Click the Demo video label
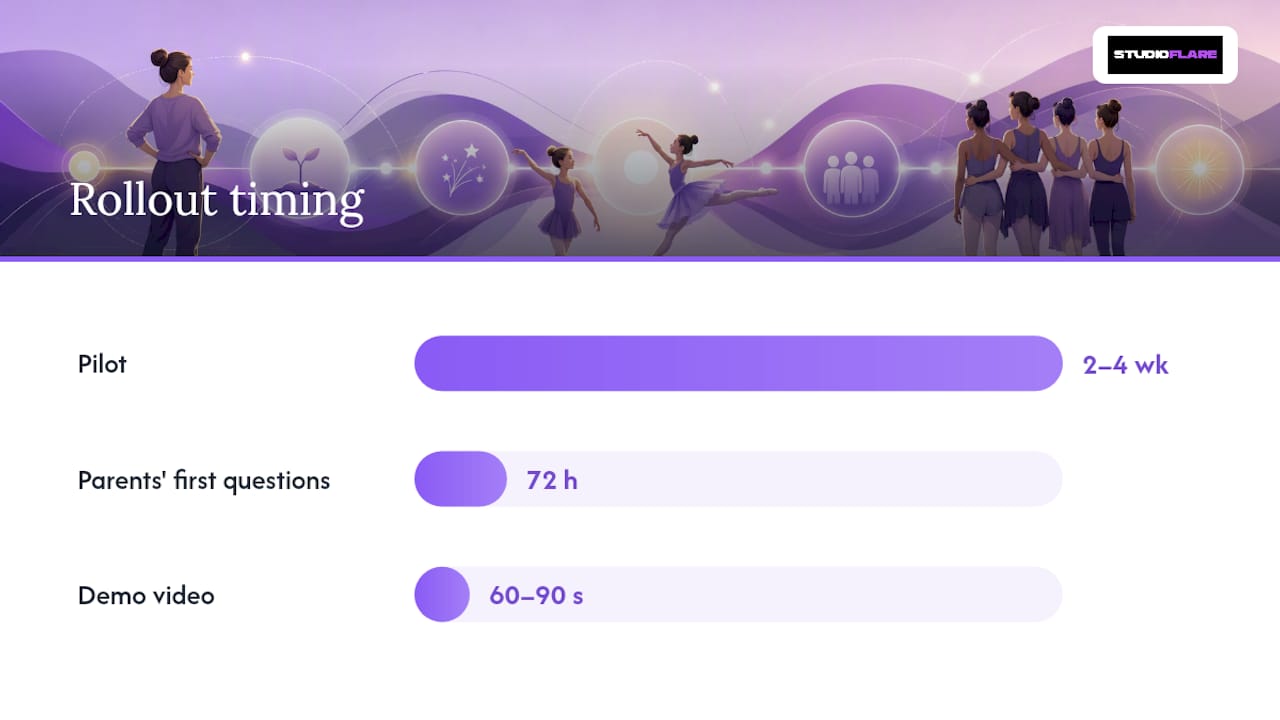 click(146, 596)
